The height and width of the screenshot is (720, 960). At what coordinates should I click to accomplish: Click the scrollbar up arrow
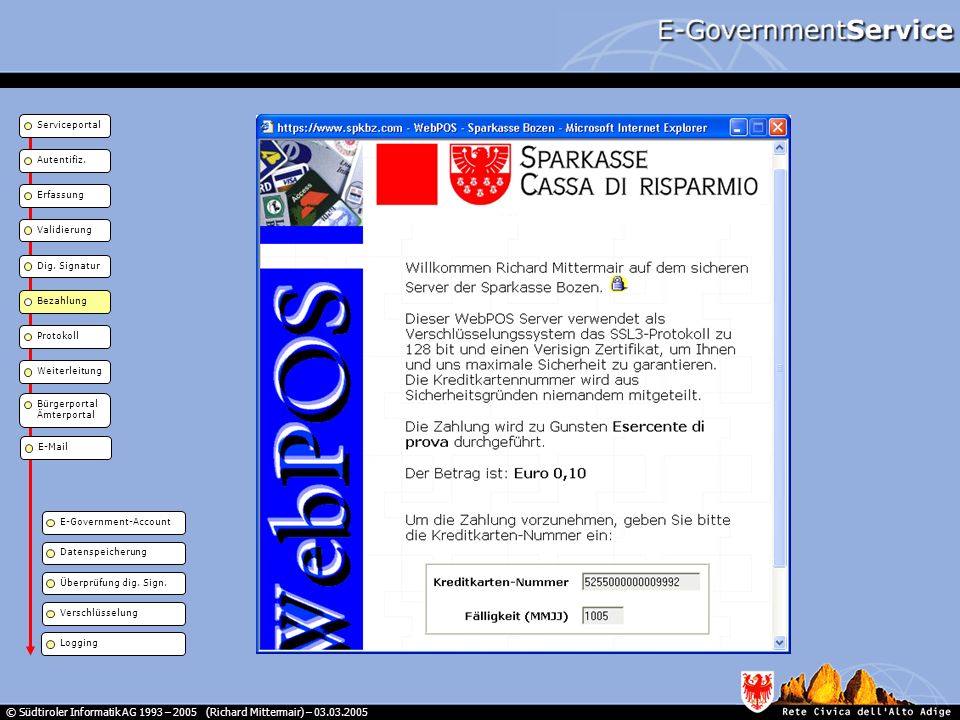[779, 147]
